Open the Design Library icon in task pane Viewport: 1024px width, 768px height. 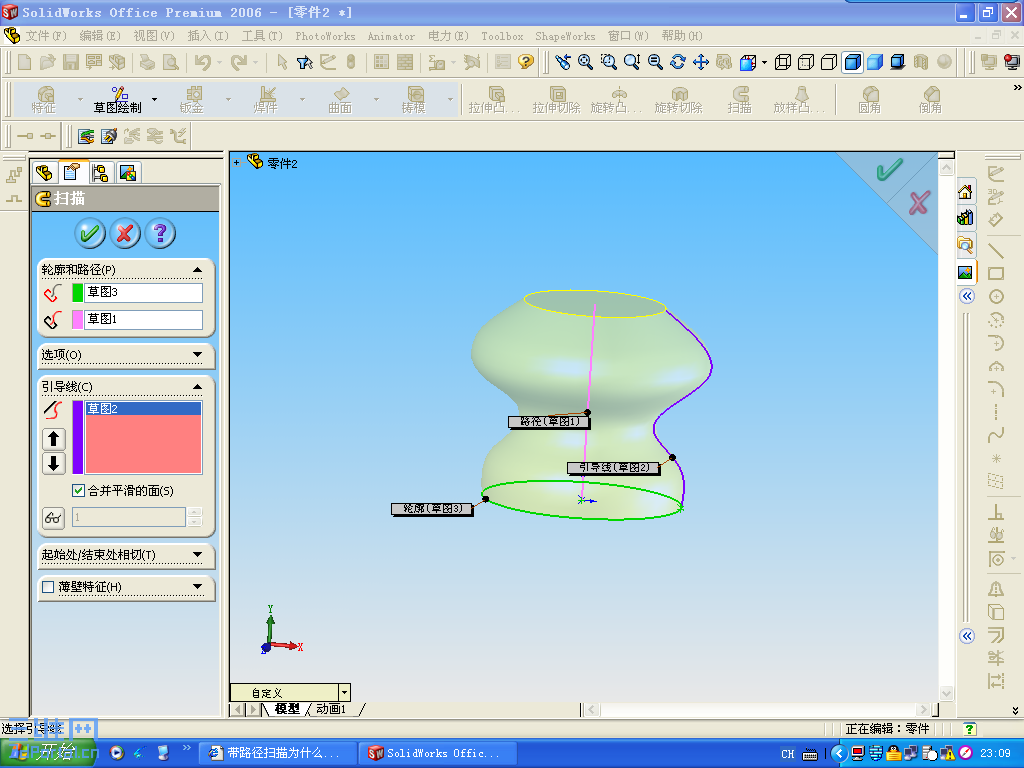point(965,217)
